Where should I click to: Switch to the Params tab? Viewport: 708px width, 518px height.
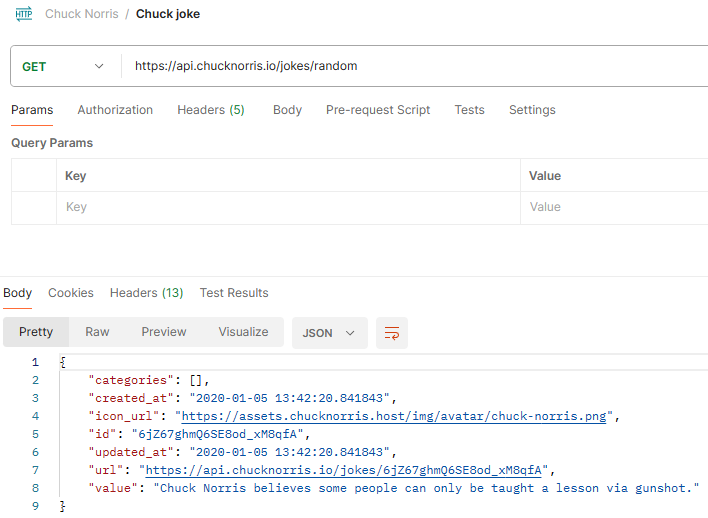pos(32,110)
